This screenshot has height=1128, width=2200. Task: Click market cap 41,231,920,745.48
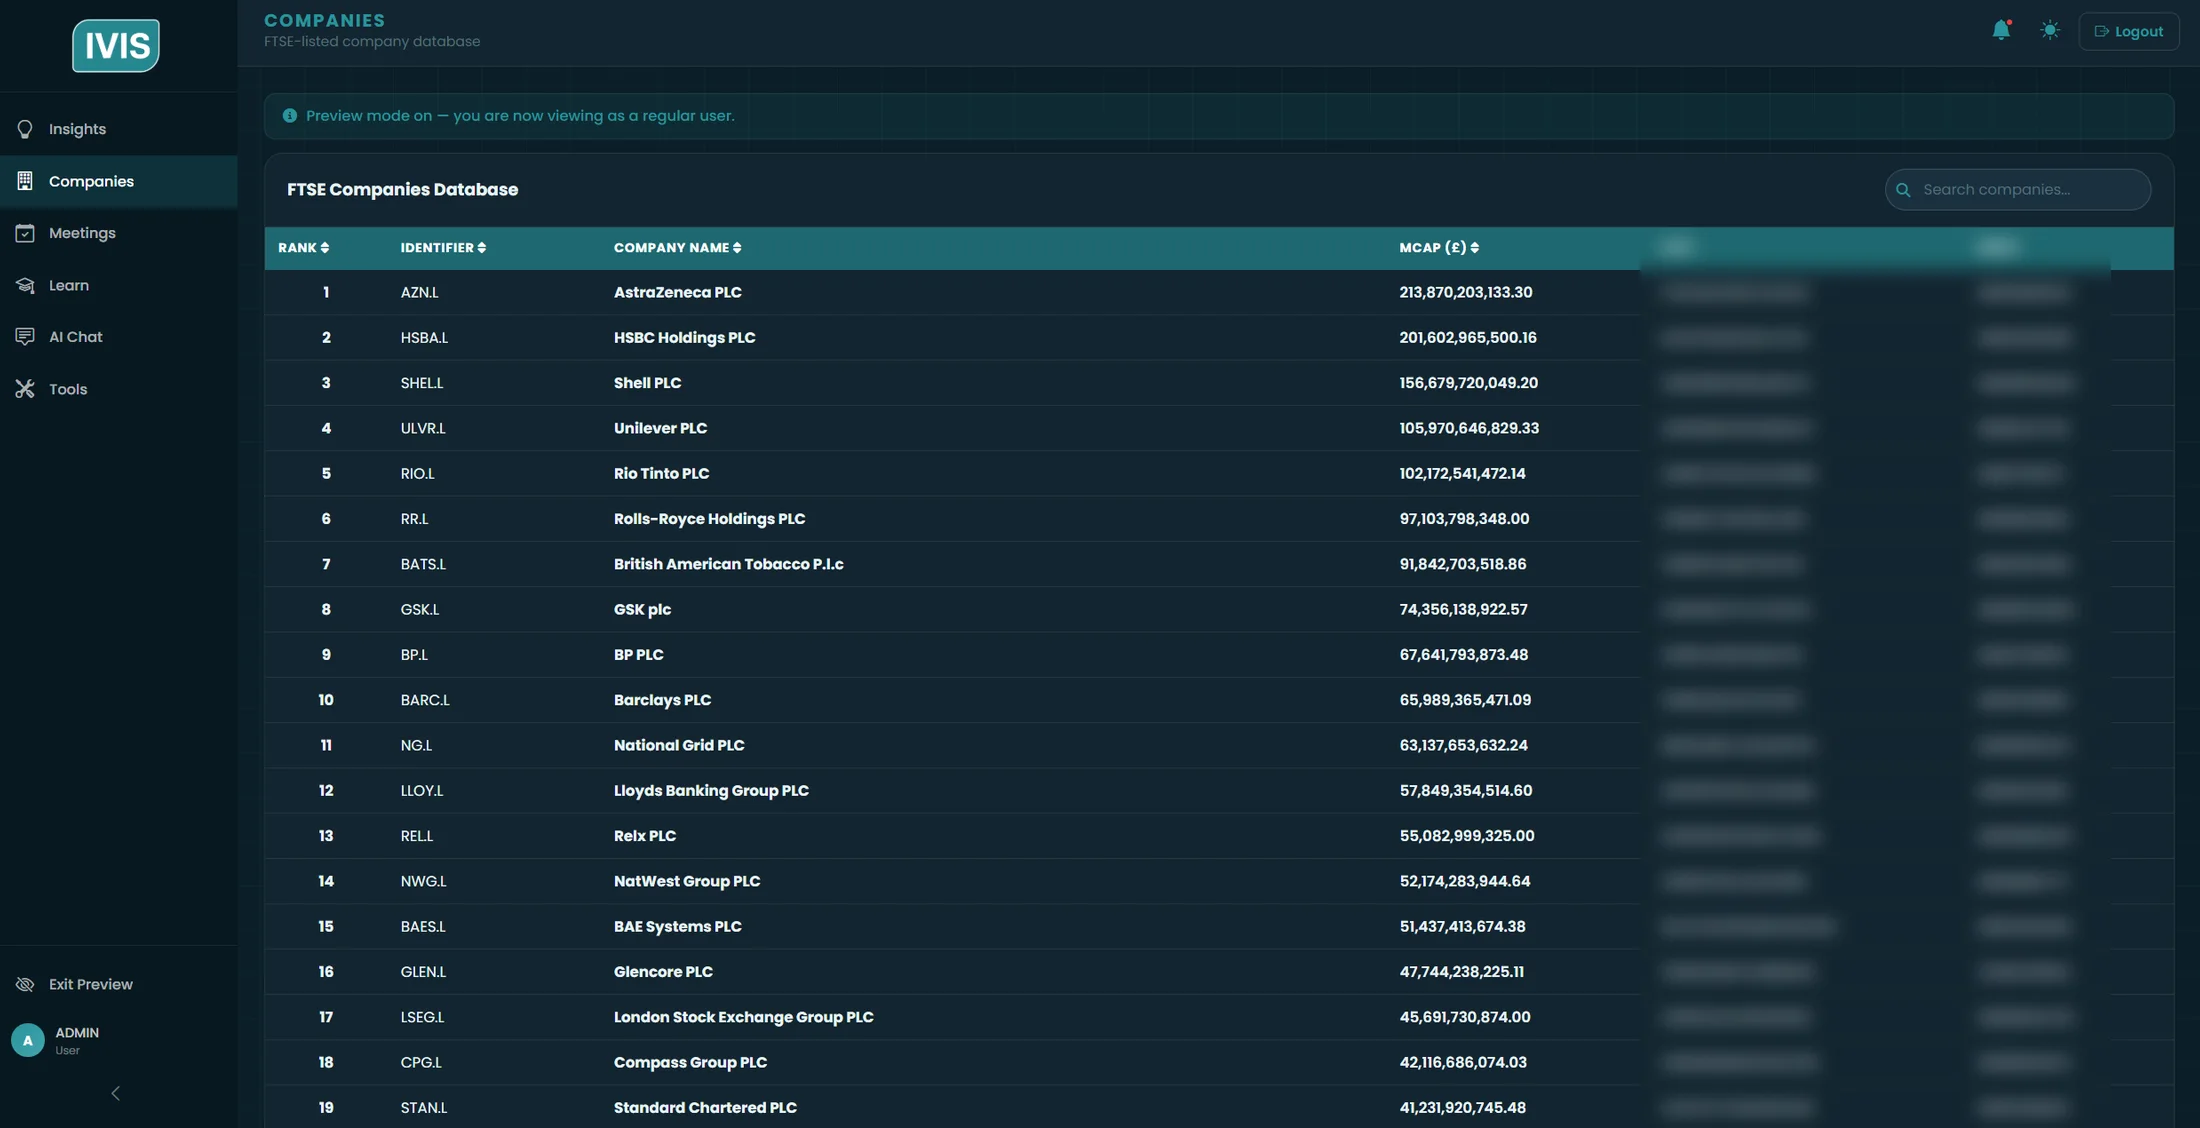pos(1462,1108)
